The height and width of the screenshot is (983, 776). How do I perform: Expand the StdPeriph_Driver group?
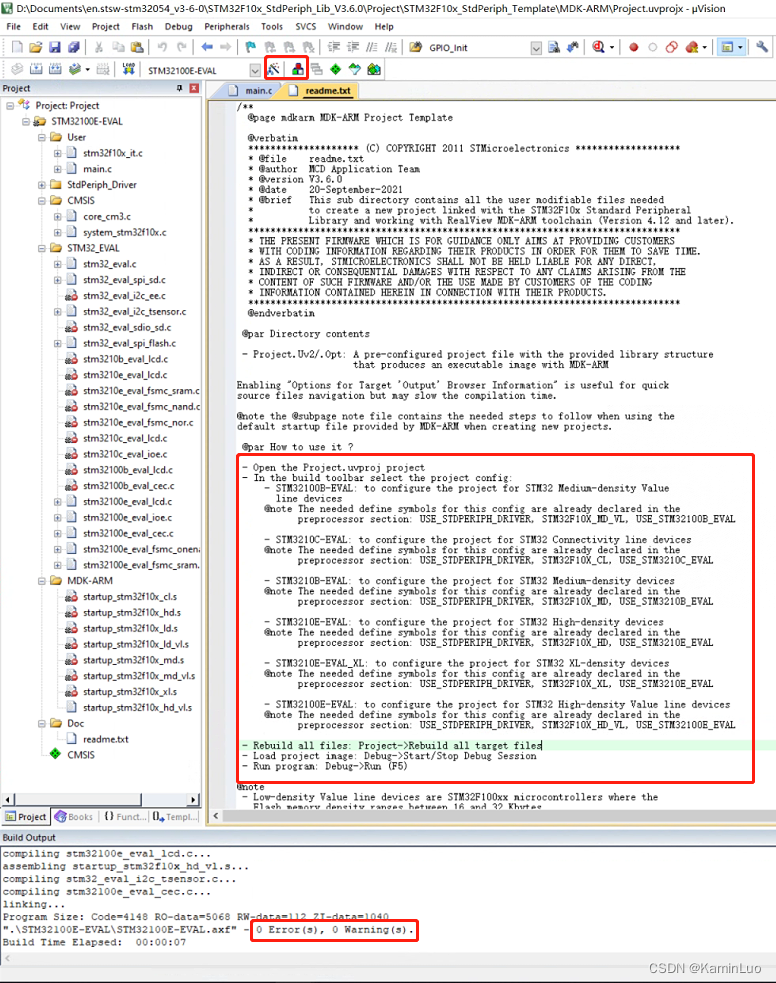click(41, 184)
